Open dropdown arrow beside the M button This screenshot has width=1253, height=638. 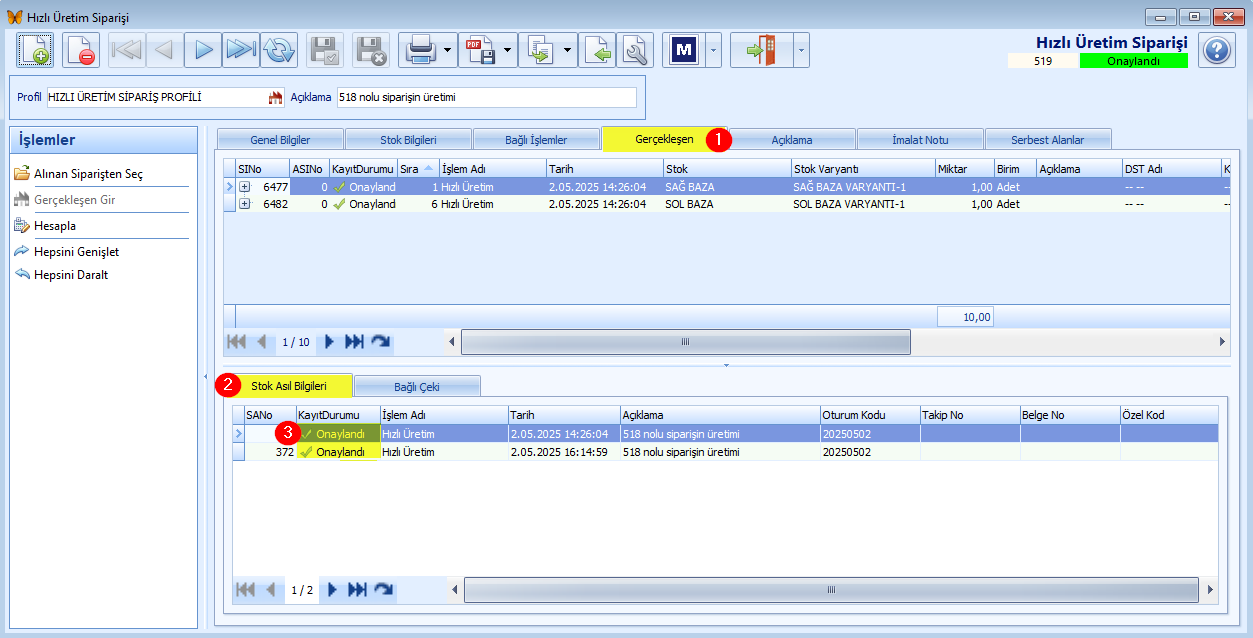[x=713, y=49]
